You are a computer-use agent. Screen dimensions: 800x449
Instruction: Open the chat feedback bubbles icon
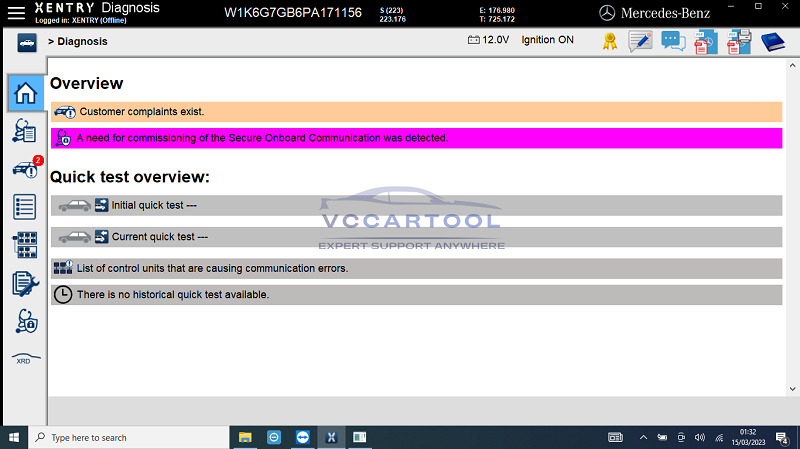(673, 41)
